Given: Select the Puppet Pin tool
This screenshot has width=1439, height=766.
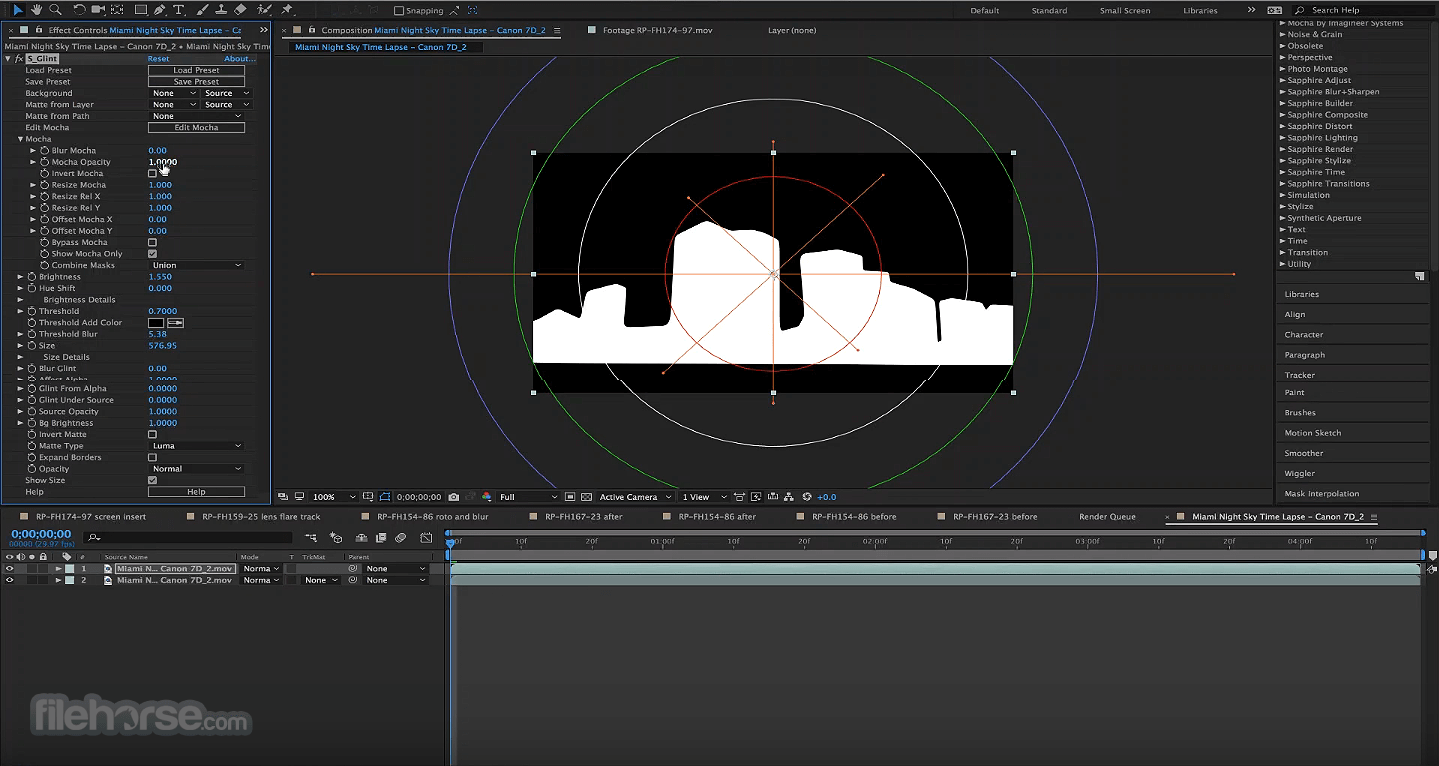Looking at the screenshot, I should click(x=287, y=10).
